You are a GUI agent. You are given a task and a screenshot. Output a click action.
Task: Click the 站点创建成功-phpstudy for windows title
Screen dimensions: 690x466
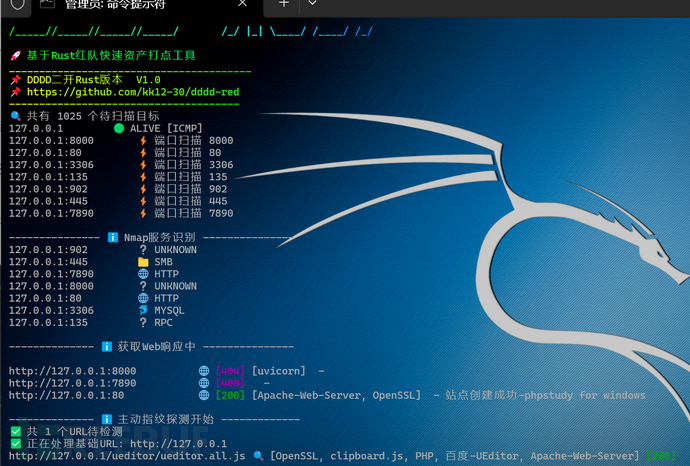coord(546,395)
